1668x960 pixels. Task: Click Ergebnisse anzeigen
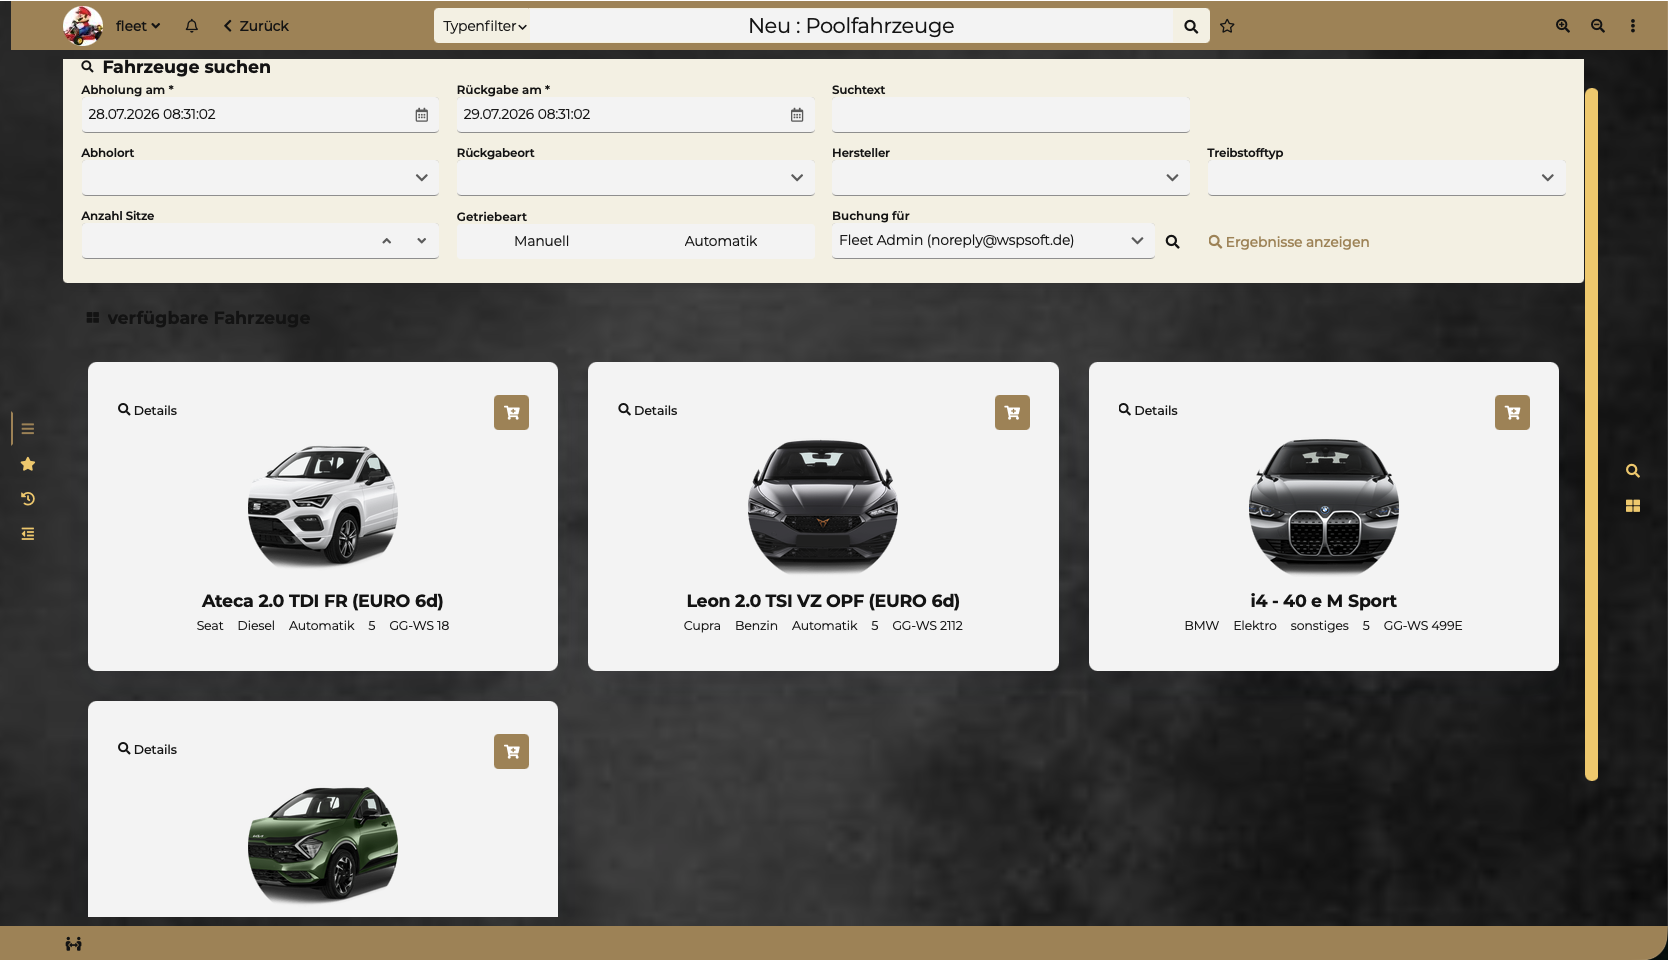(1289, 242)
